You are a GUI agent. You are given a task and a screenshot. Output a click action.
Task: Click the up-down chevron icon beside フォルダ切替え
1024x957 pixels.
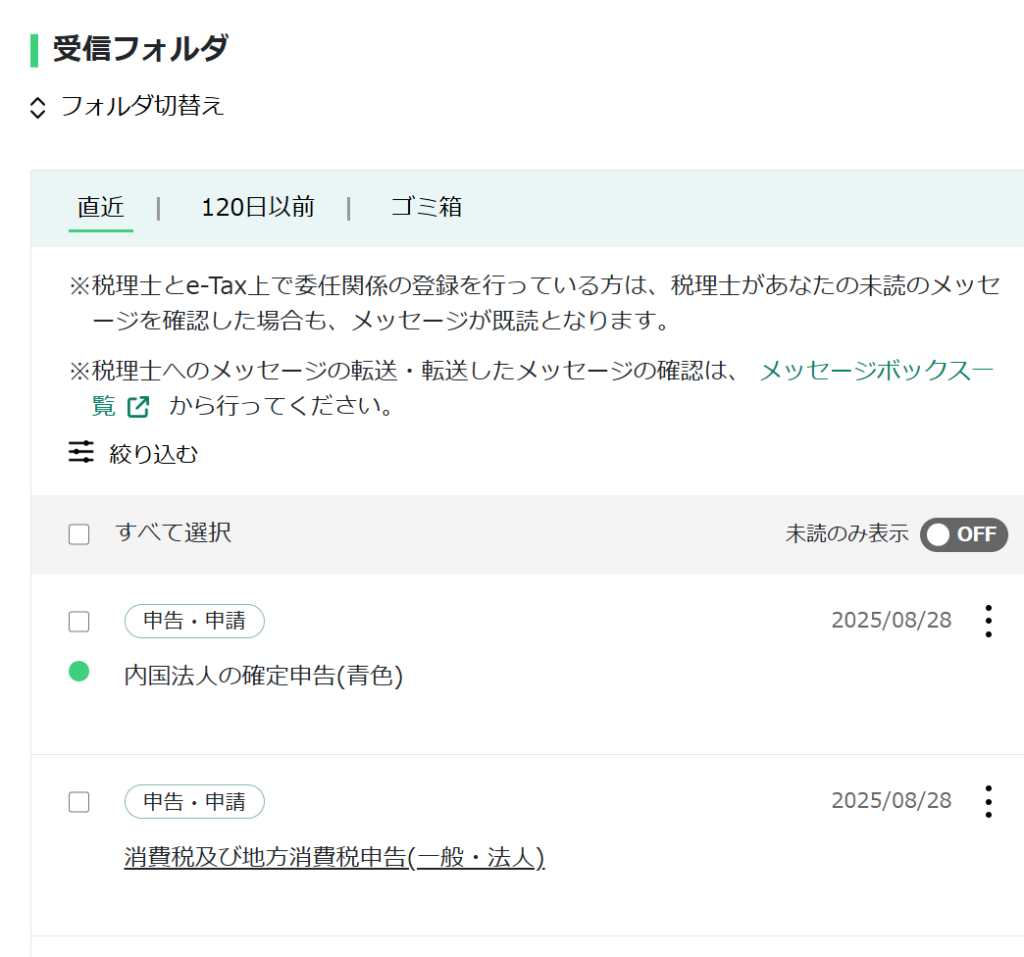(x=38, y=107)
